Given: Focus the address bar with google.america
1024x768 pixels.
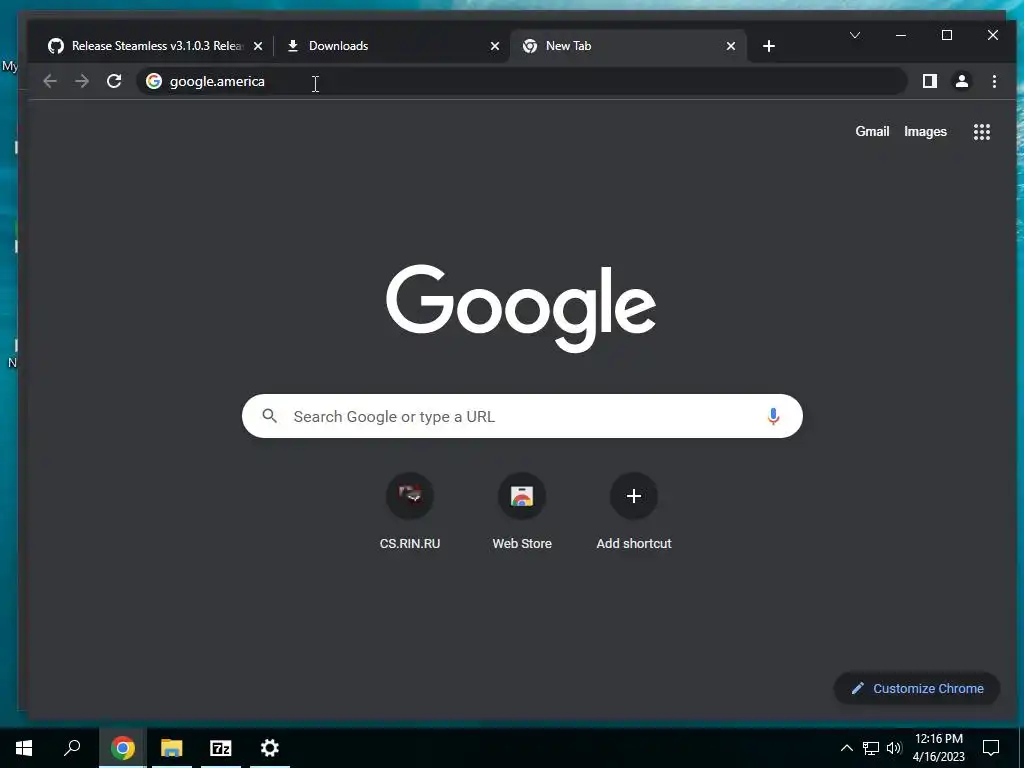Looking at the screenshot, I should point(521,81).
